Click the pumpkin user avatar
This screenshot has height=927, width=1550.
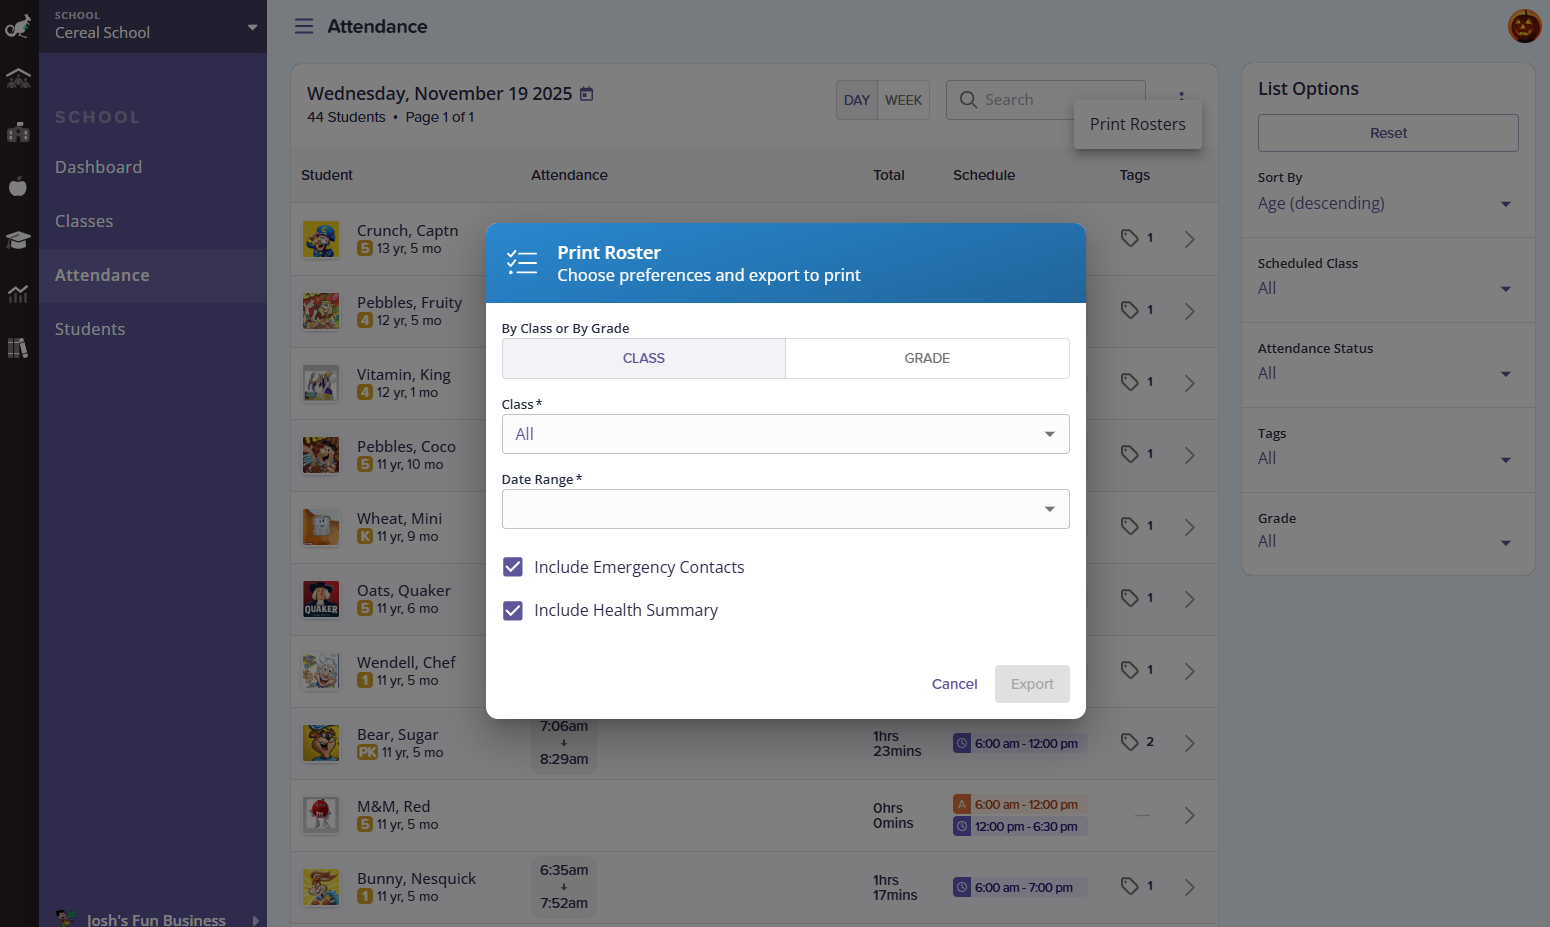tap(1524, 26)
